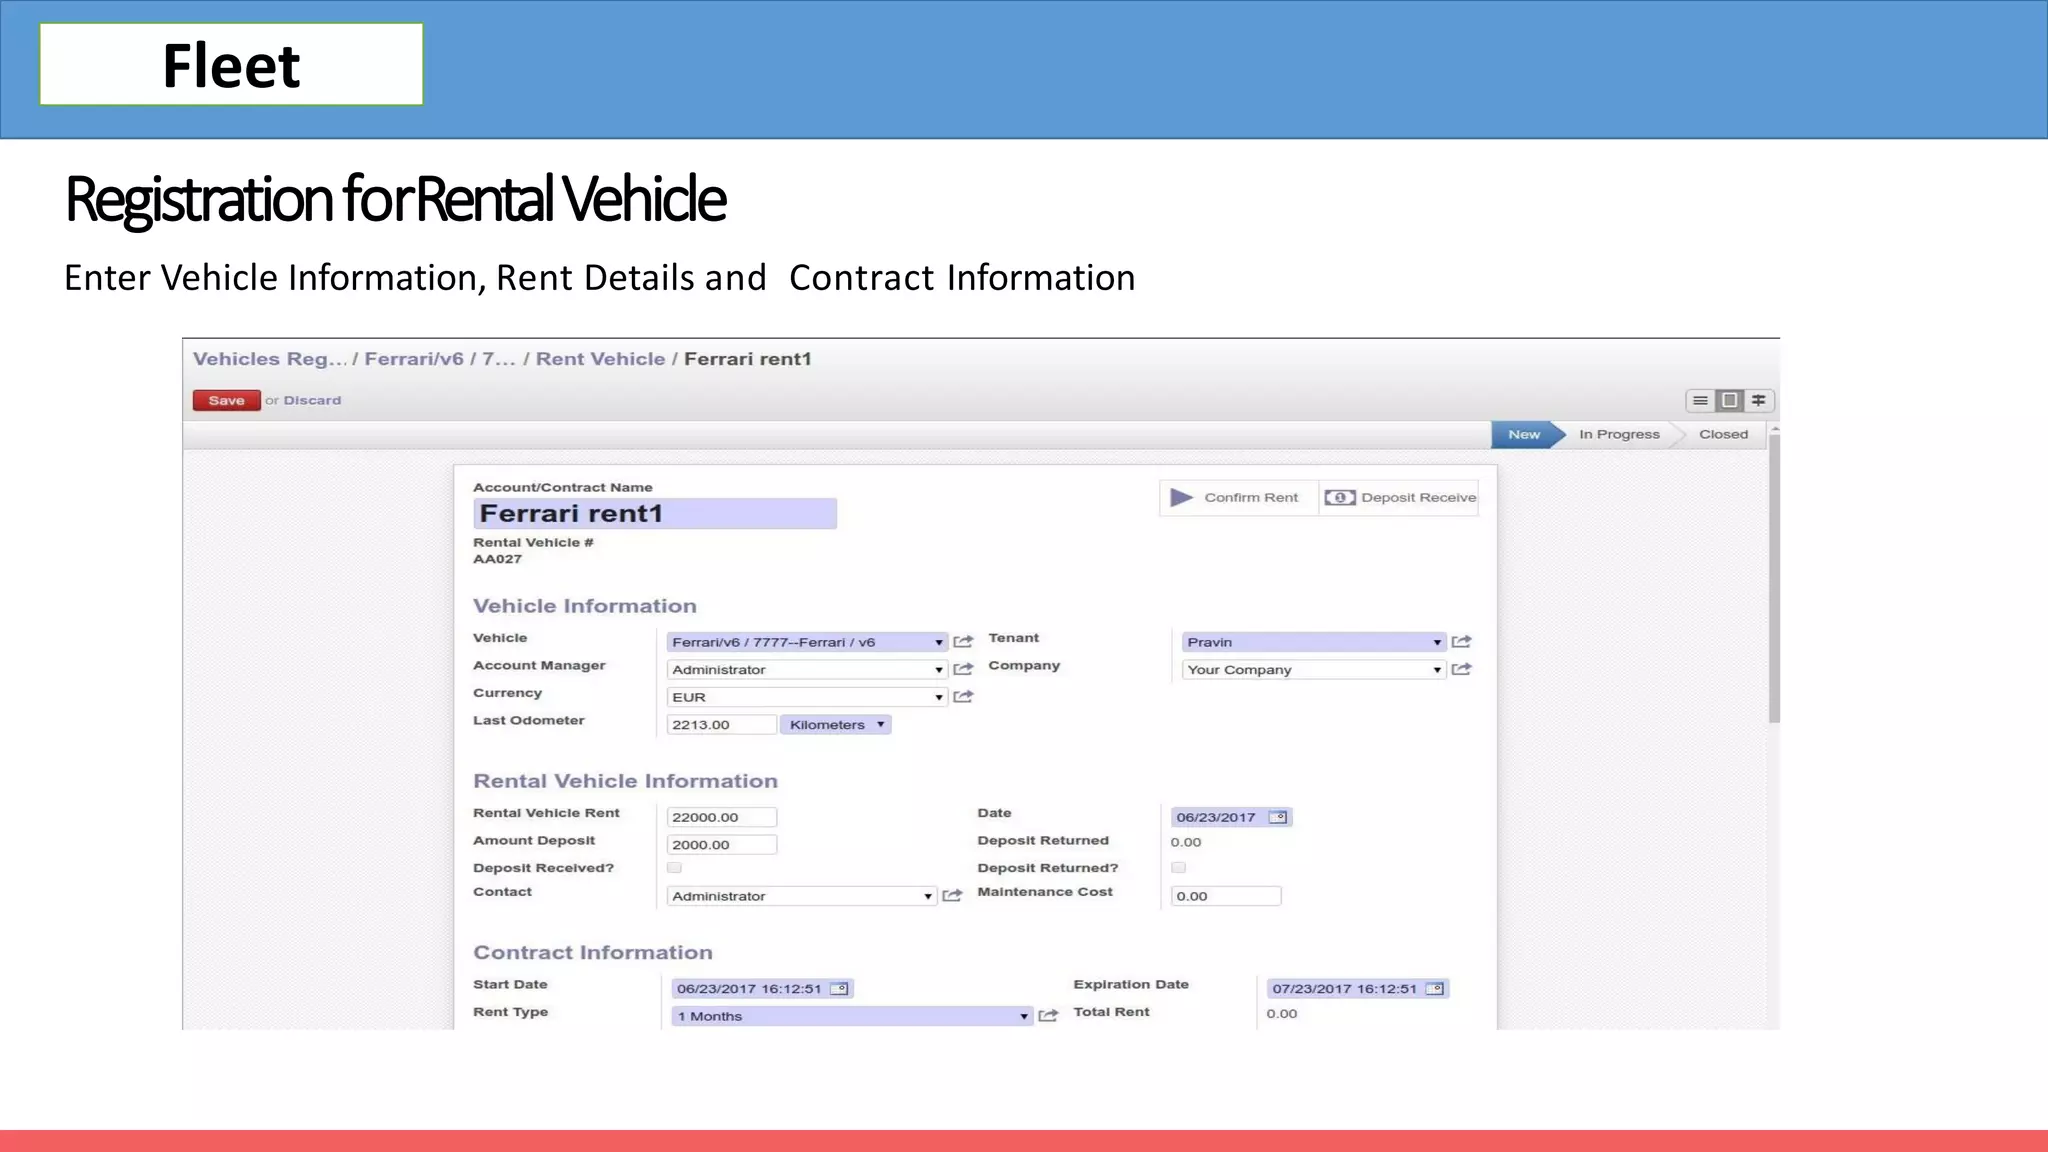The height and width of the screenshot is (1152, 2048).
Task: Switch to tree/hierarchy view icon
Action: click(1759, 401)
